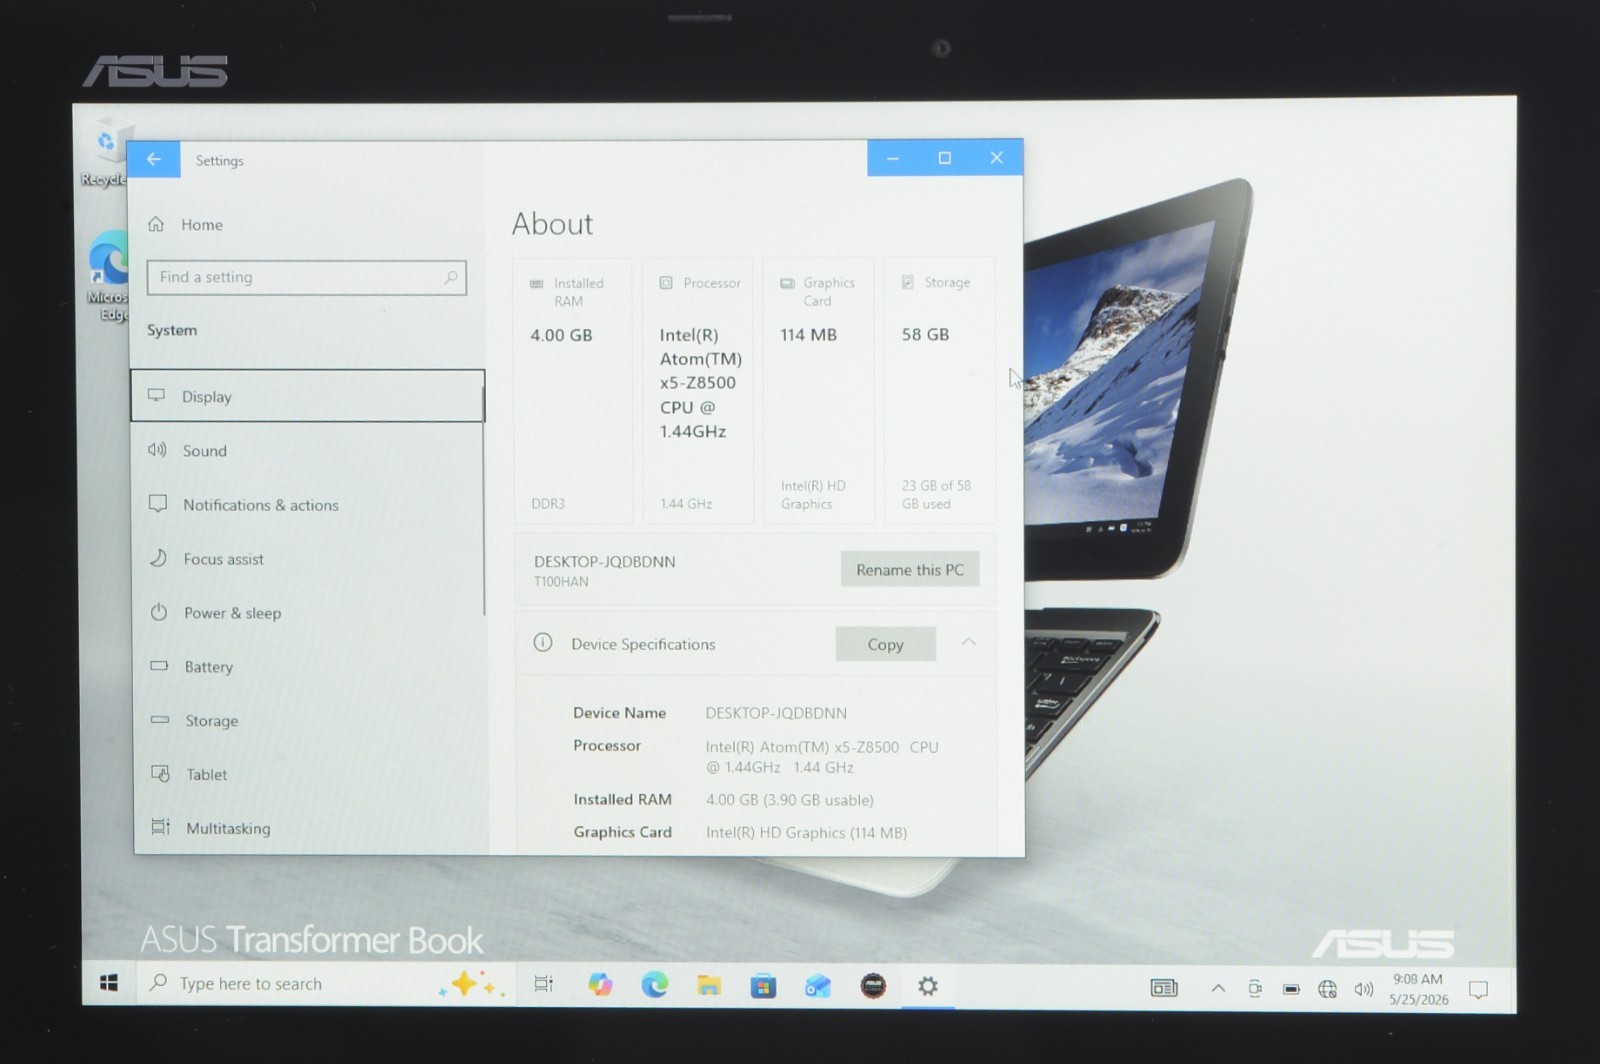Select the Recycle Bin desktop icon

(x=105, y=153)
